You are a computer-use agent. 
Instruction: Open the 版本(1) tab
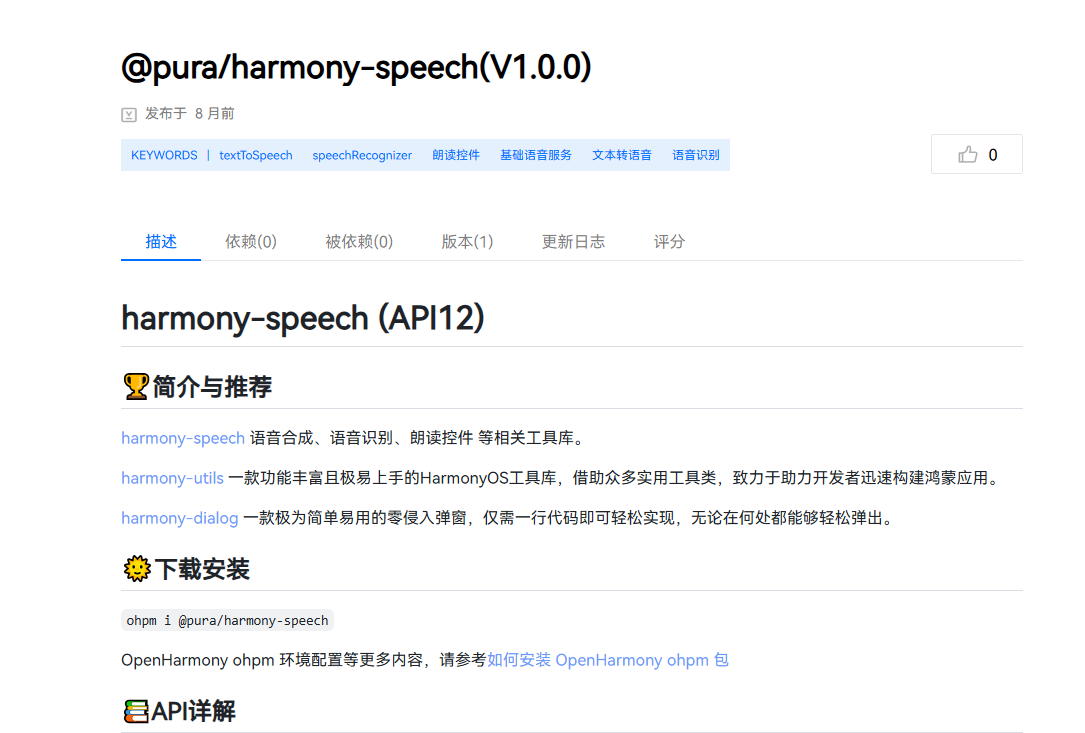pos(466,241)
